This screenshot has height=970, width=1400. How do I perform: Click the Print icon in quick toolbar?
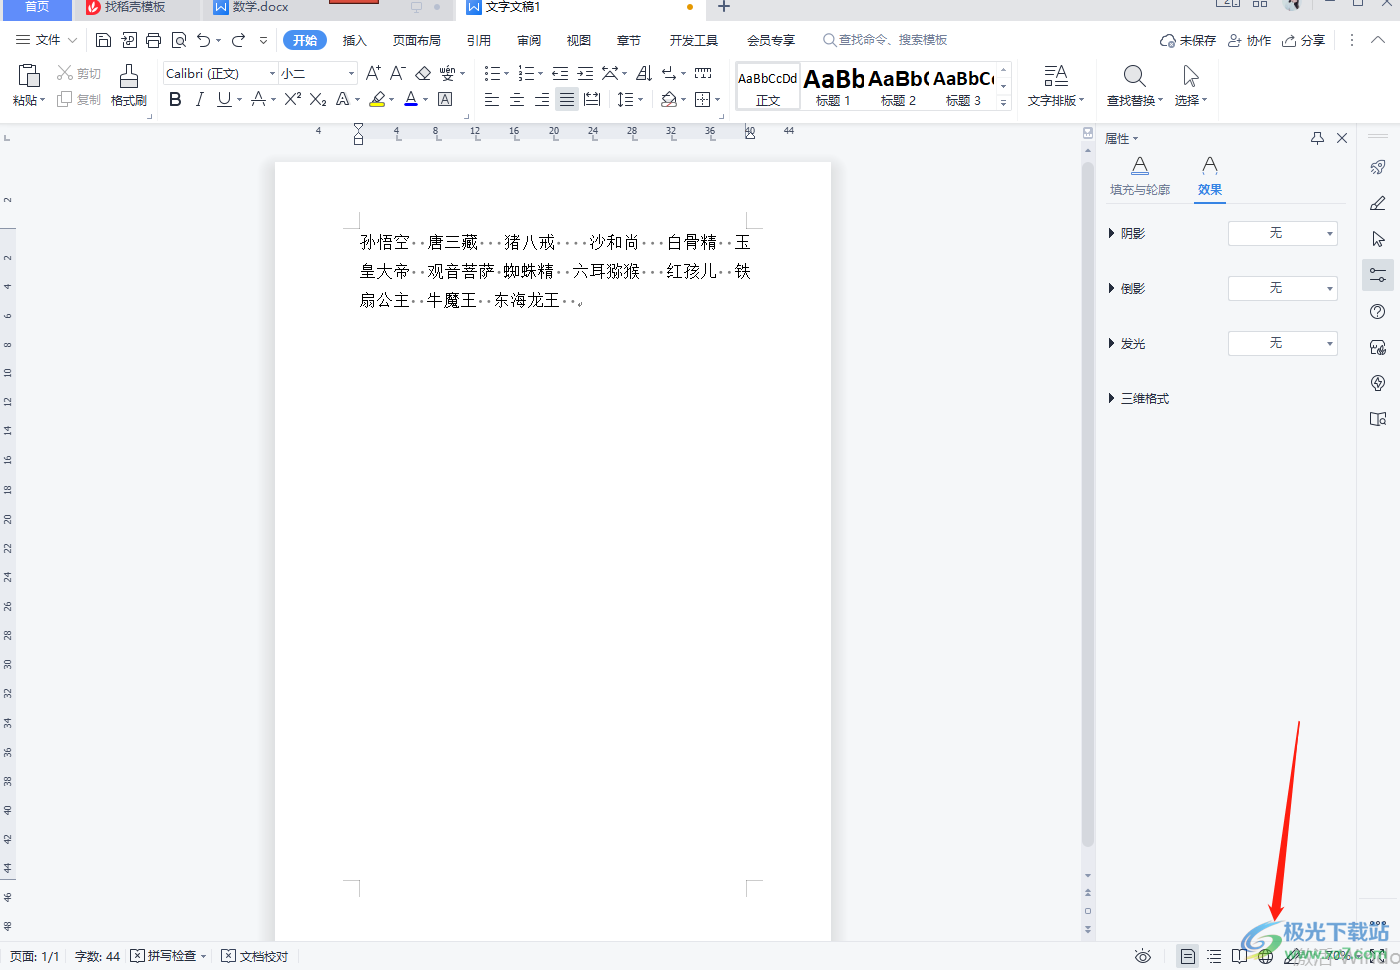(x=153, y=40)
